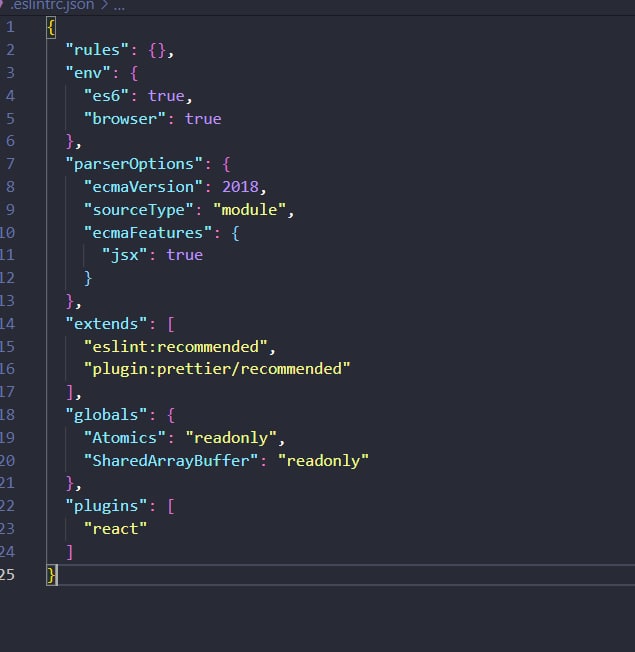Click the "readonly" value after "SharedArrayBuffer"
The image size is (635, 652).
(x=324, y=461)
